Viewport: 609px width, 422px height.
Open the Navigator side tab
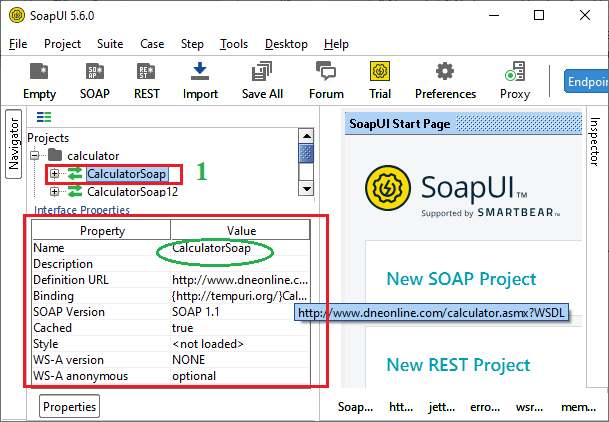click(x=14, y=144)
